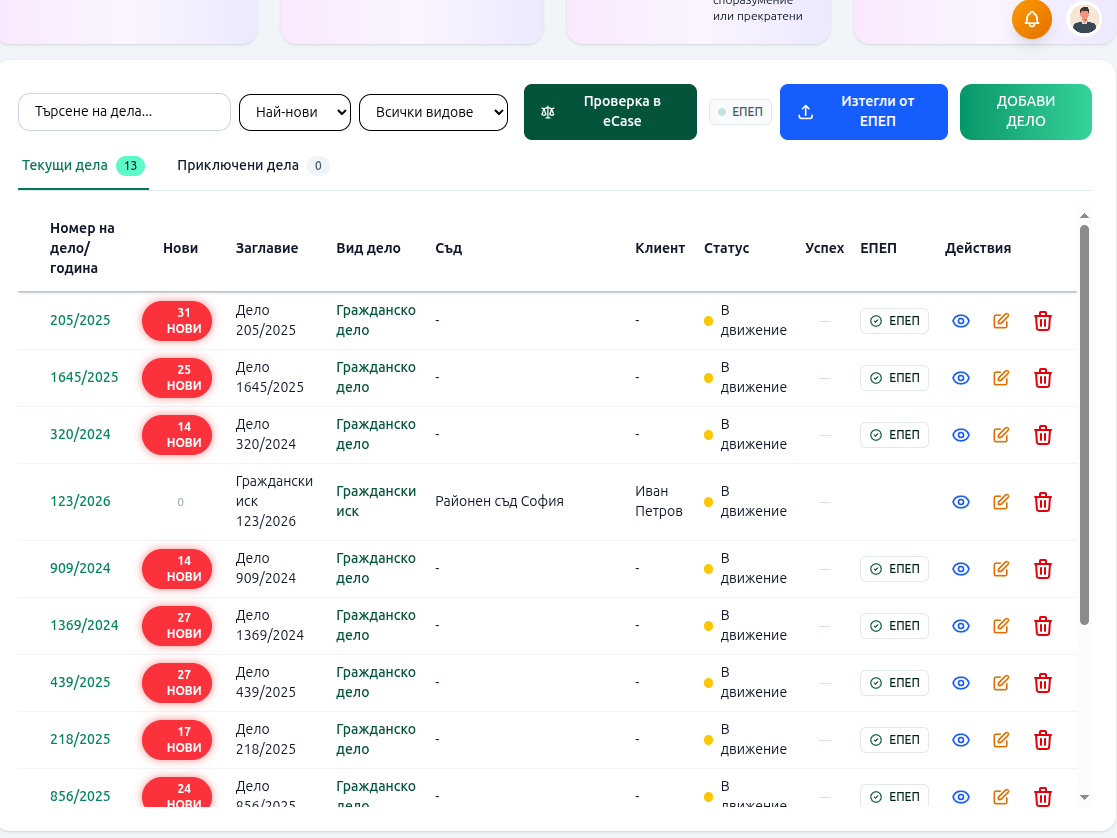View case 1369/2024 via its eye icon
The image size is (1117, 838).
pos(961,626)
